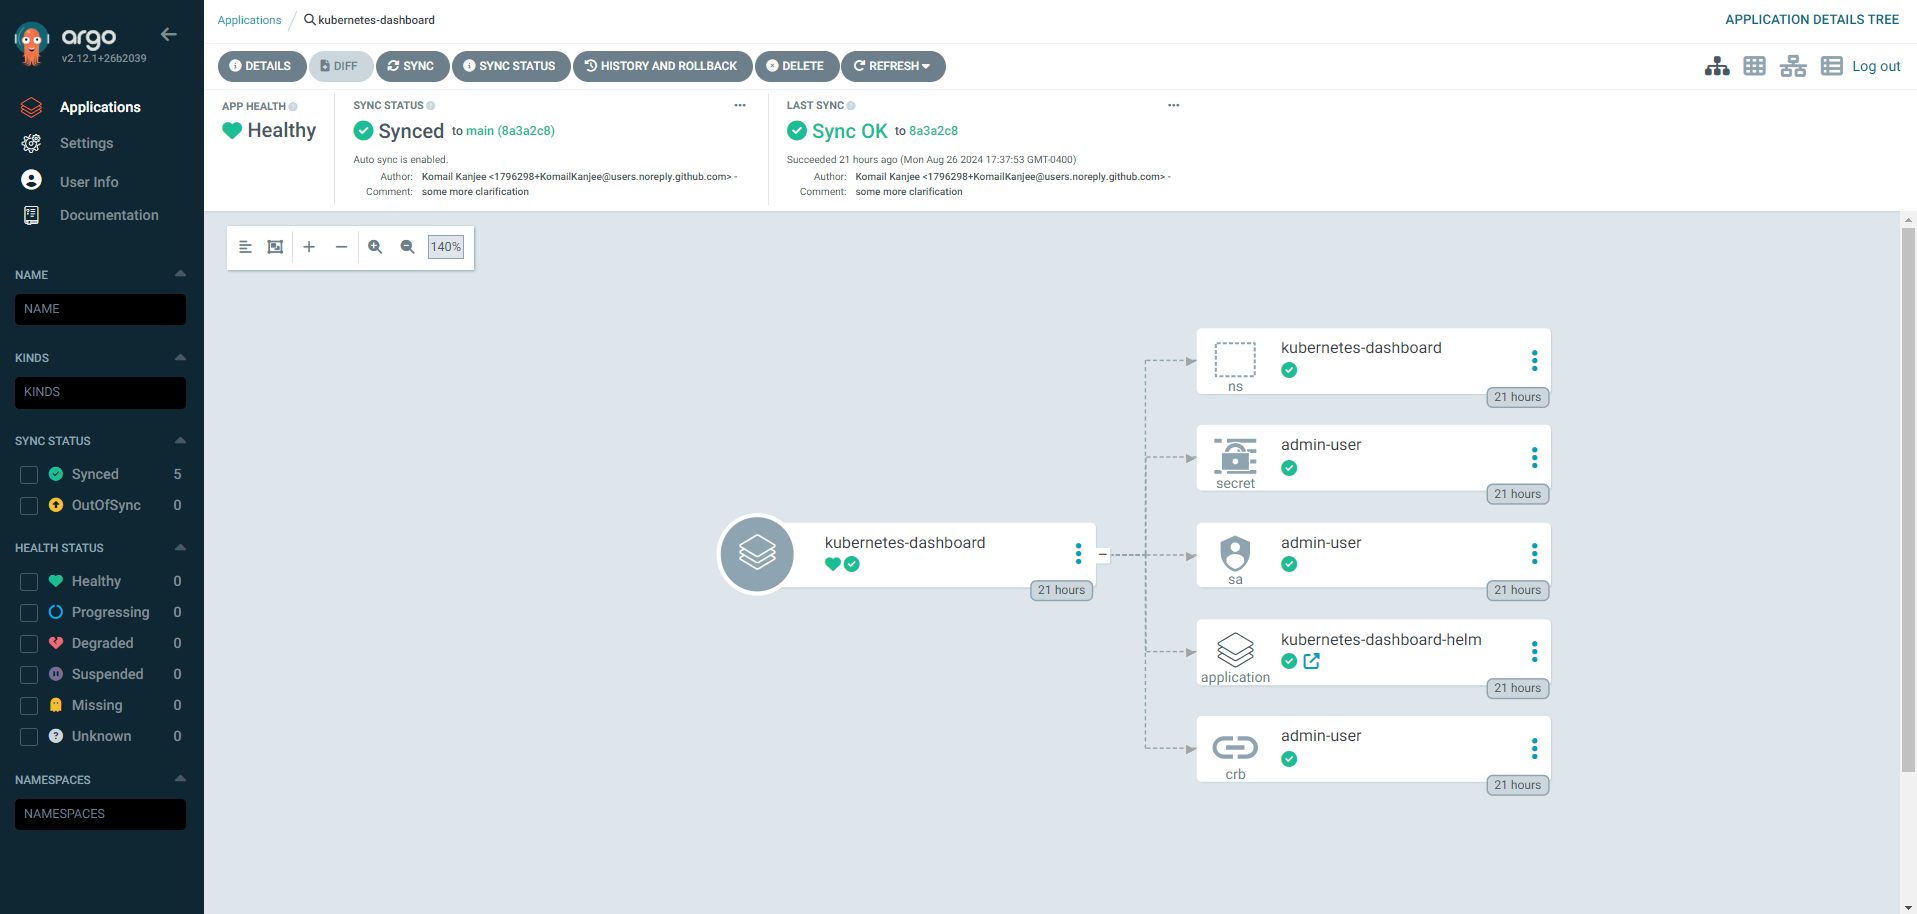Click the History and Rollback button
Viewport: 1917px width, 914px height.
point(661,66)
